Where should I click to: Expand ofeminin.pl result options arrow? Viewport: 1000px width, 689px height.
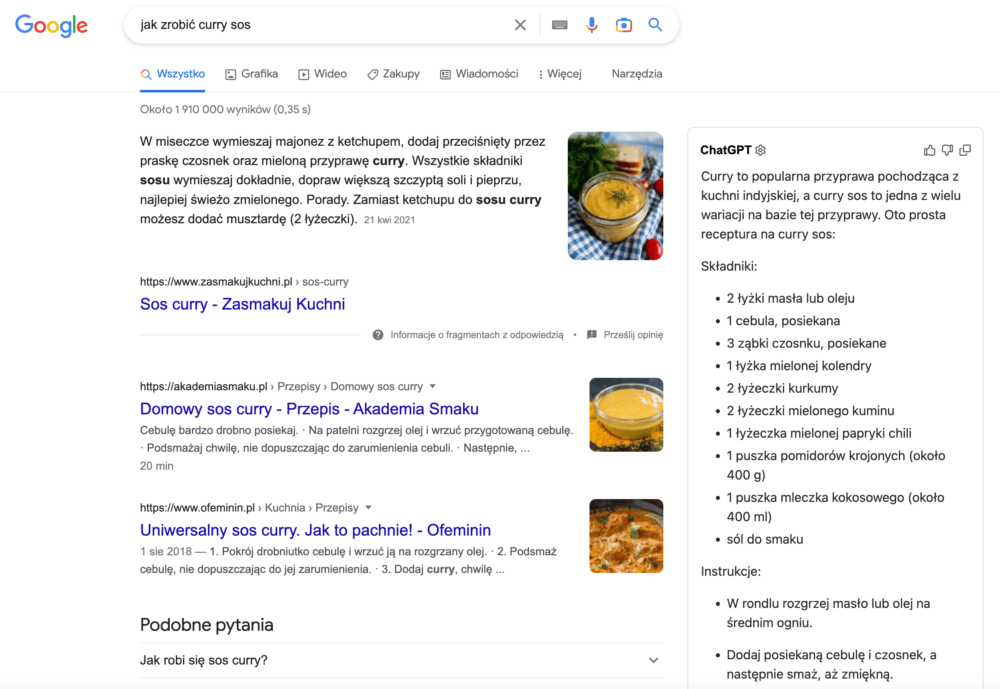tap(368, 508)
